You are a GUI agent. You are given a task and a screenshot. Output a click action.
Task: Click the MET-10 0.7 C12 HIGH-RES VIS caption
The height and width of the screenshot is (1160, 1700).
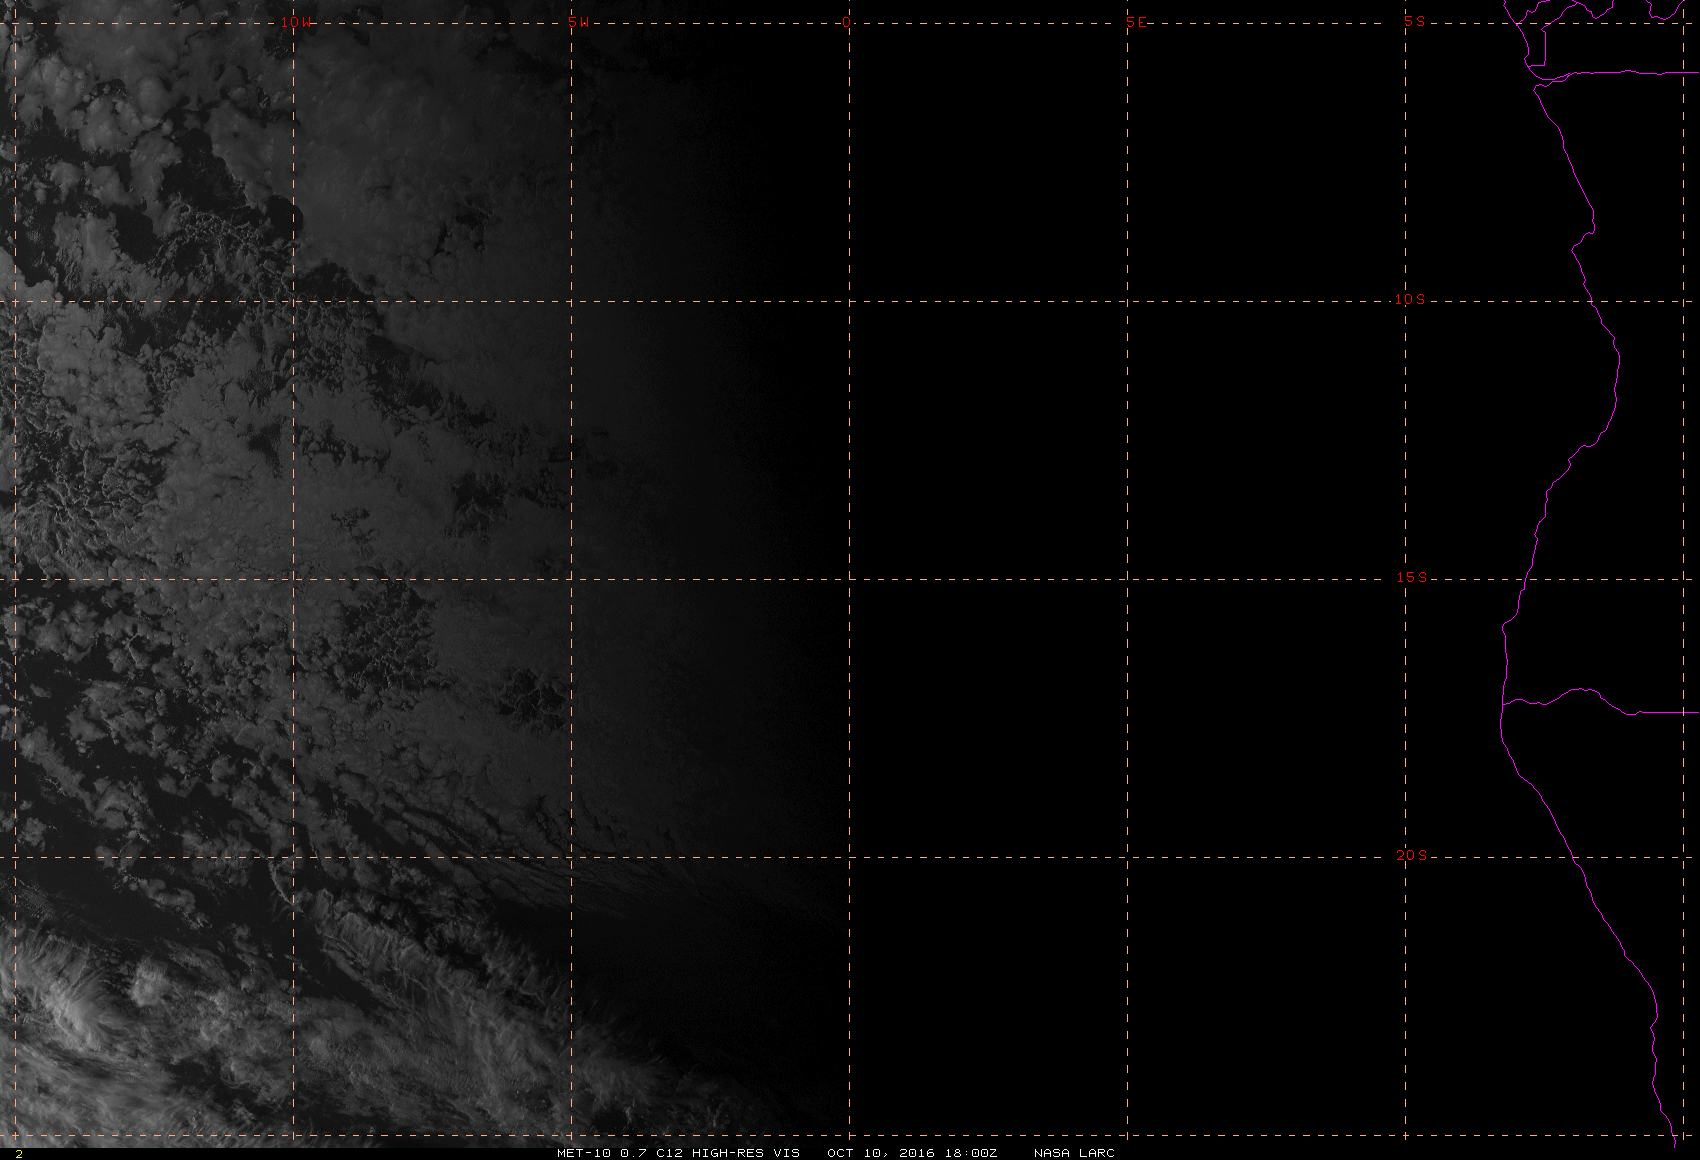pyautogui.click(x=679, y=1153)
